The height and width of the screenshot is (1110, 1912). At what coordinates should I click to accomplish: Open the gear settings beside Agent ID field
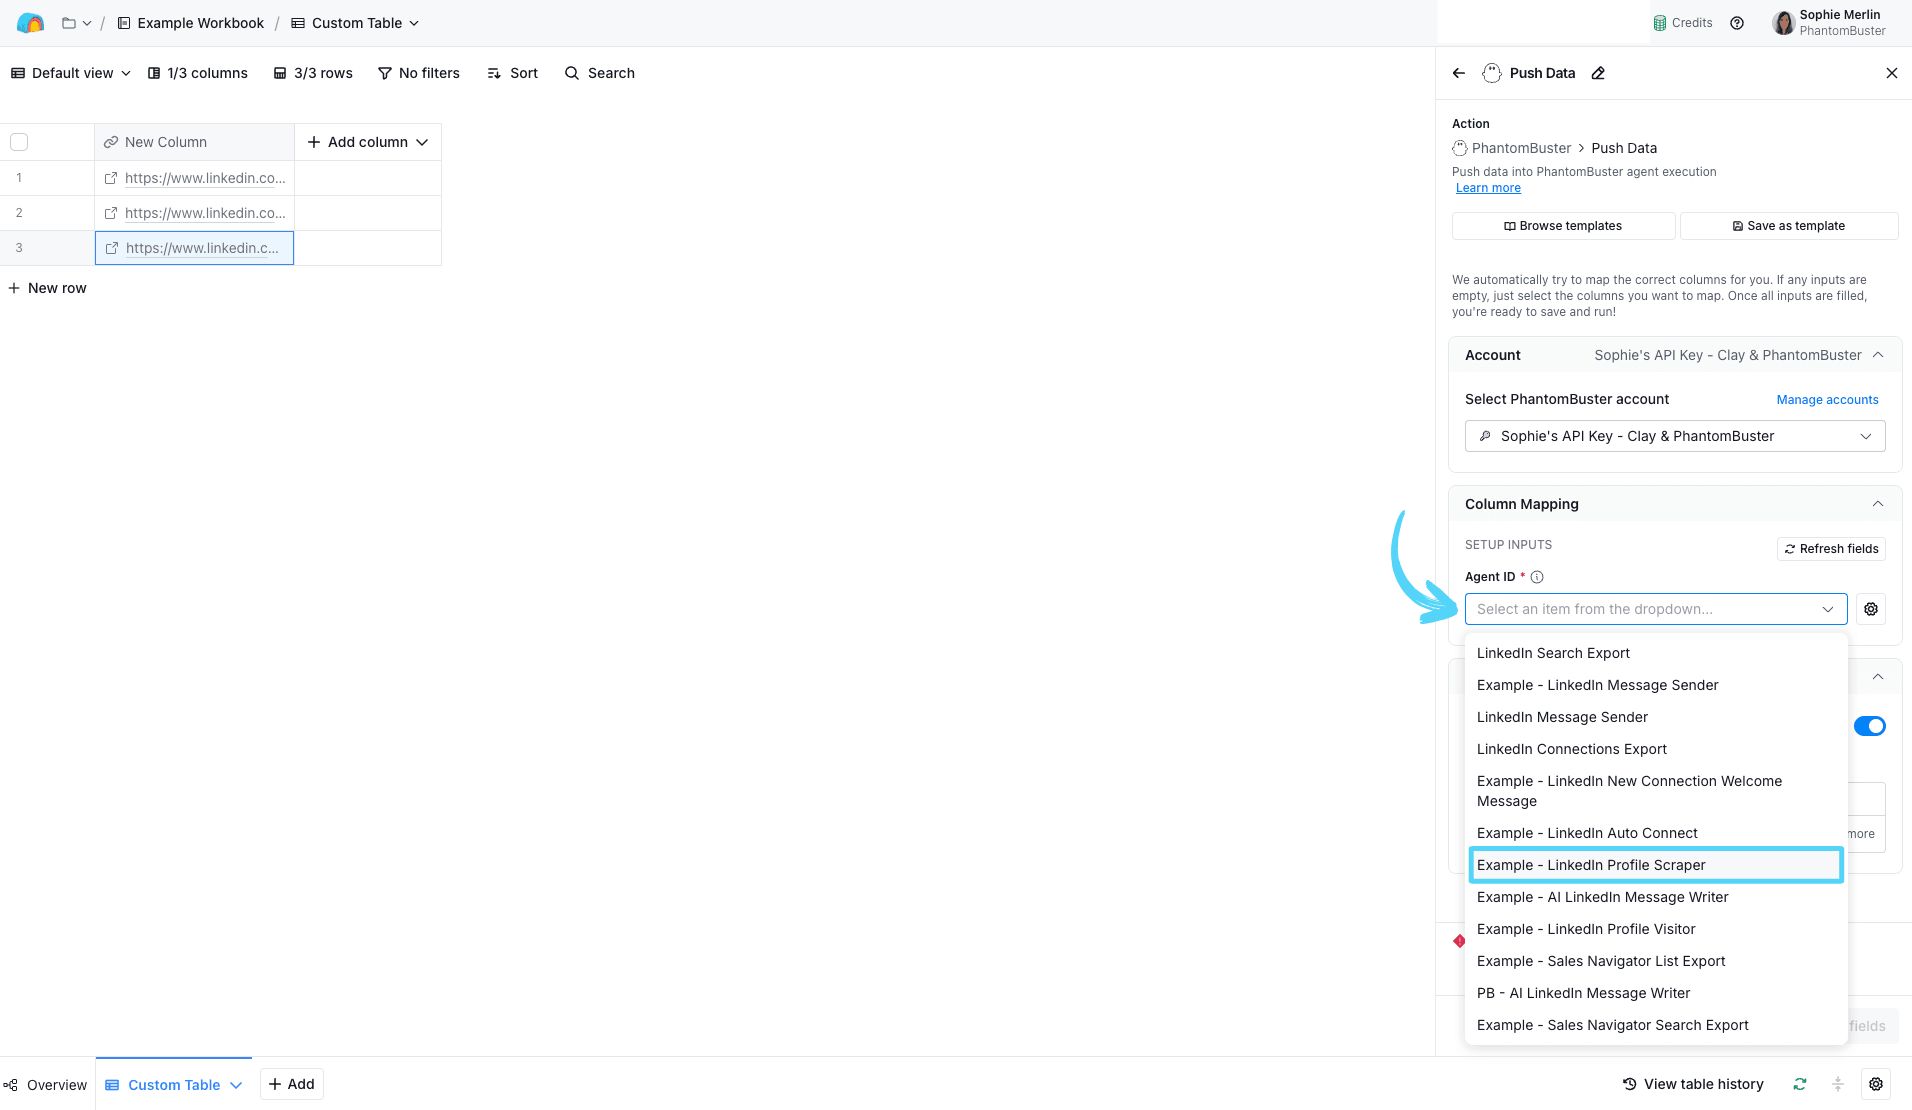coord(1870,609)
